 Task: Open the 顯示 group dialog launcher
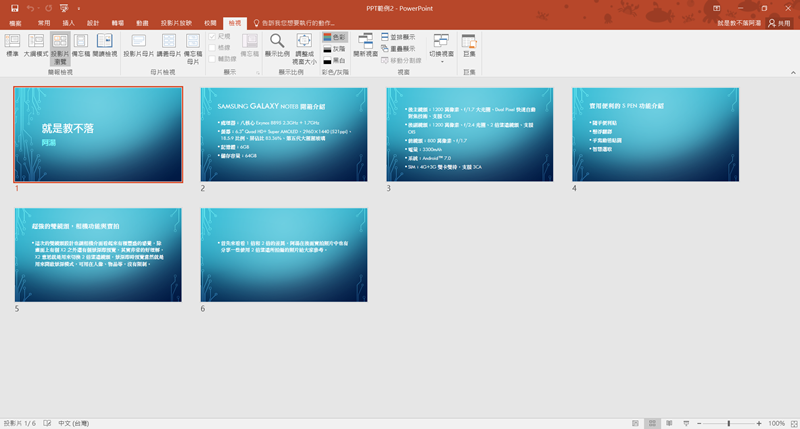[x=257, y=72]
